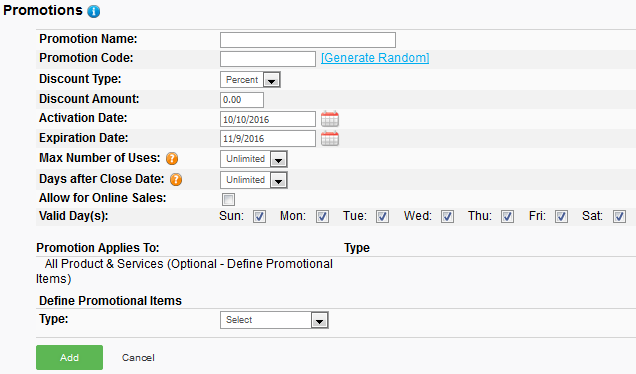Screen dimensions: 636x374
Task: Expand the Max Number of Uses dropdown
Action: tap(254, 159)
